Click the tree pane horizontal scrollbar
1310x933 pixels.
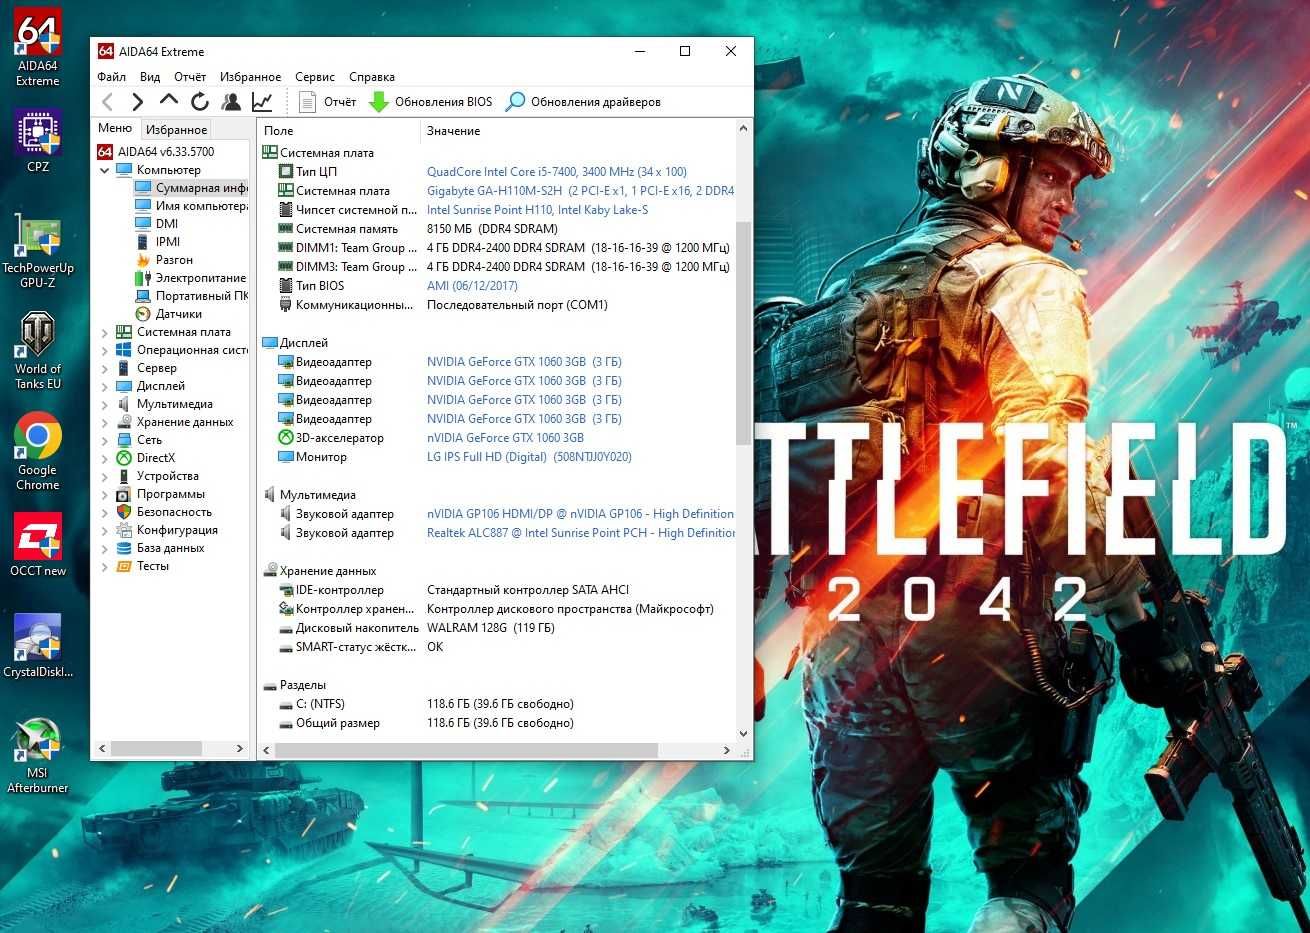pyautogui.click(x=157, y=748)
